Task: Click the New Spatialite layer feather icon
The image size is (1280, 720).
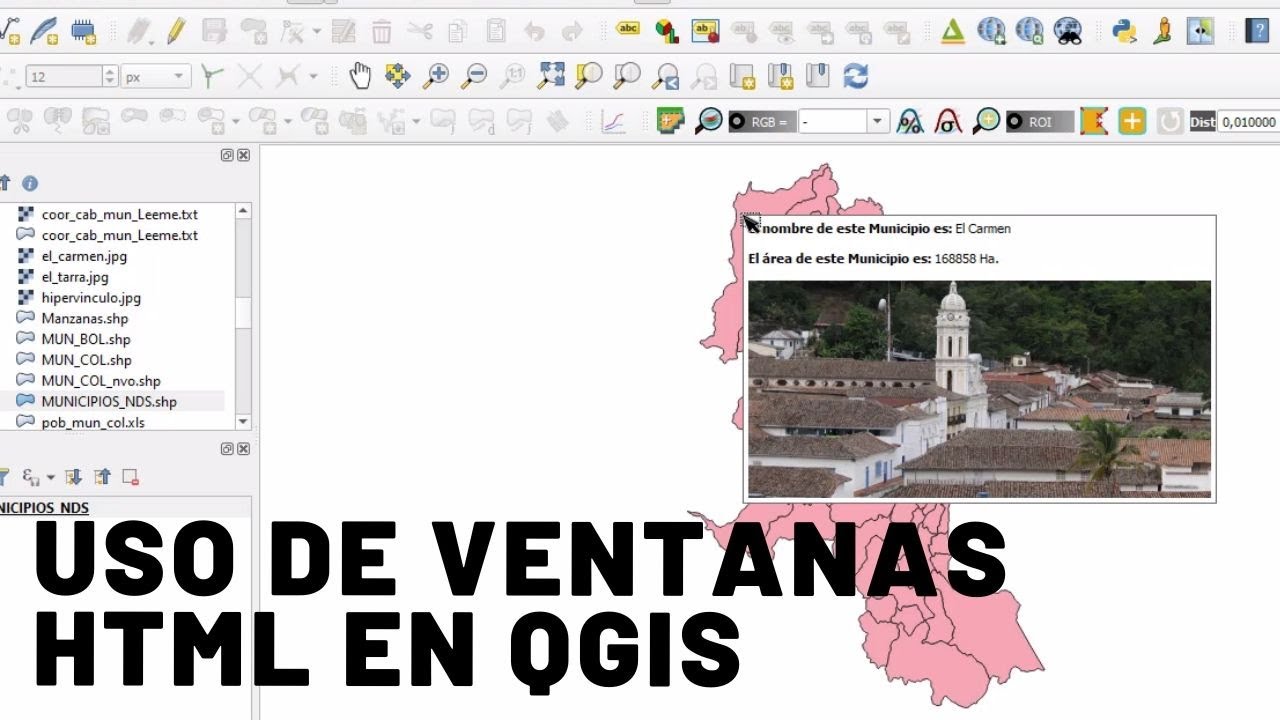Action: (x=44, y=31)
